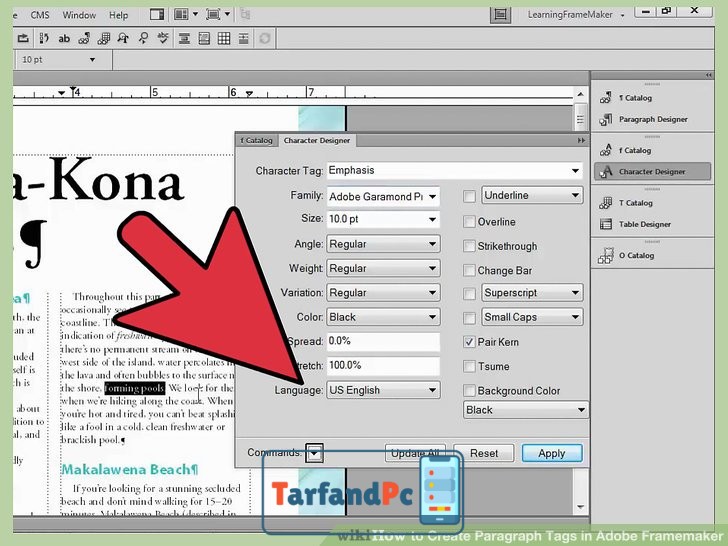Click the document vertical scrollbar up arrow
The image size is (728, 546).
580,94
